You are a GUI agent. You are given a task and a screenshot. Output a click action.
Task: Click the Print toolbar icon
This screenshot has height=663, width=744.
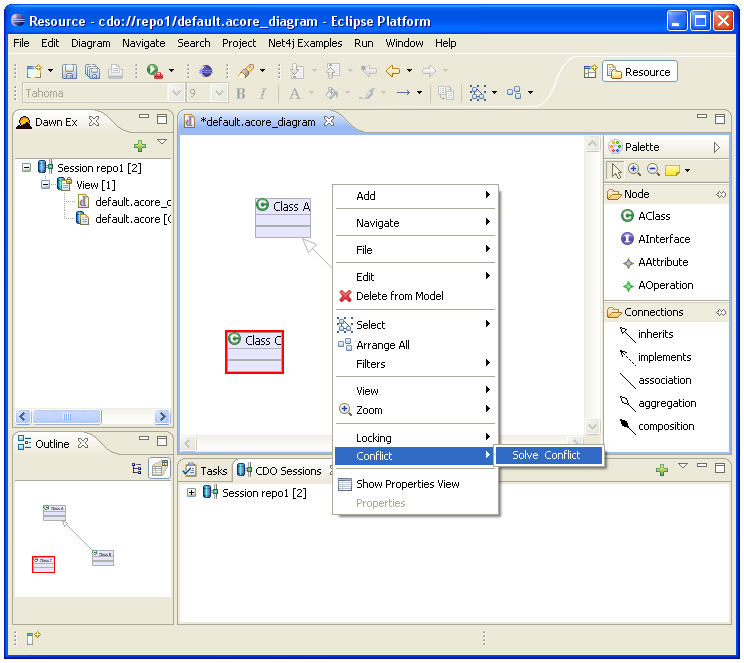tap(115, 71)
